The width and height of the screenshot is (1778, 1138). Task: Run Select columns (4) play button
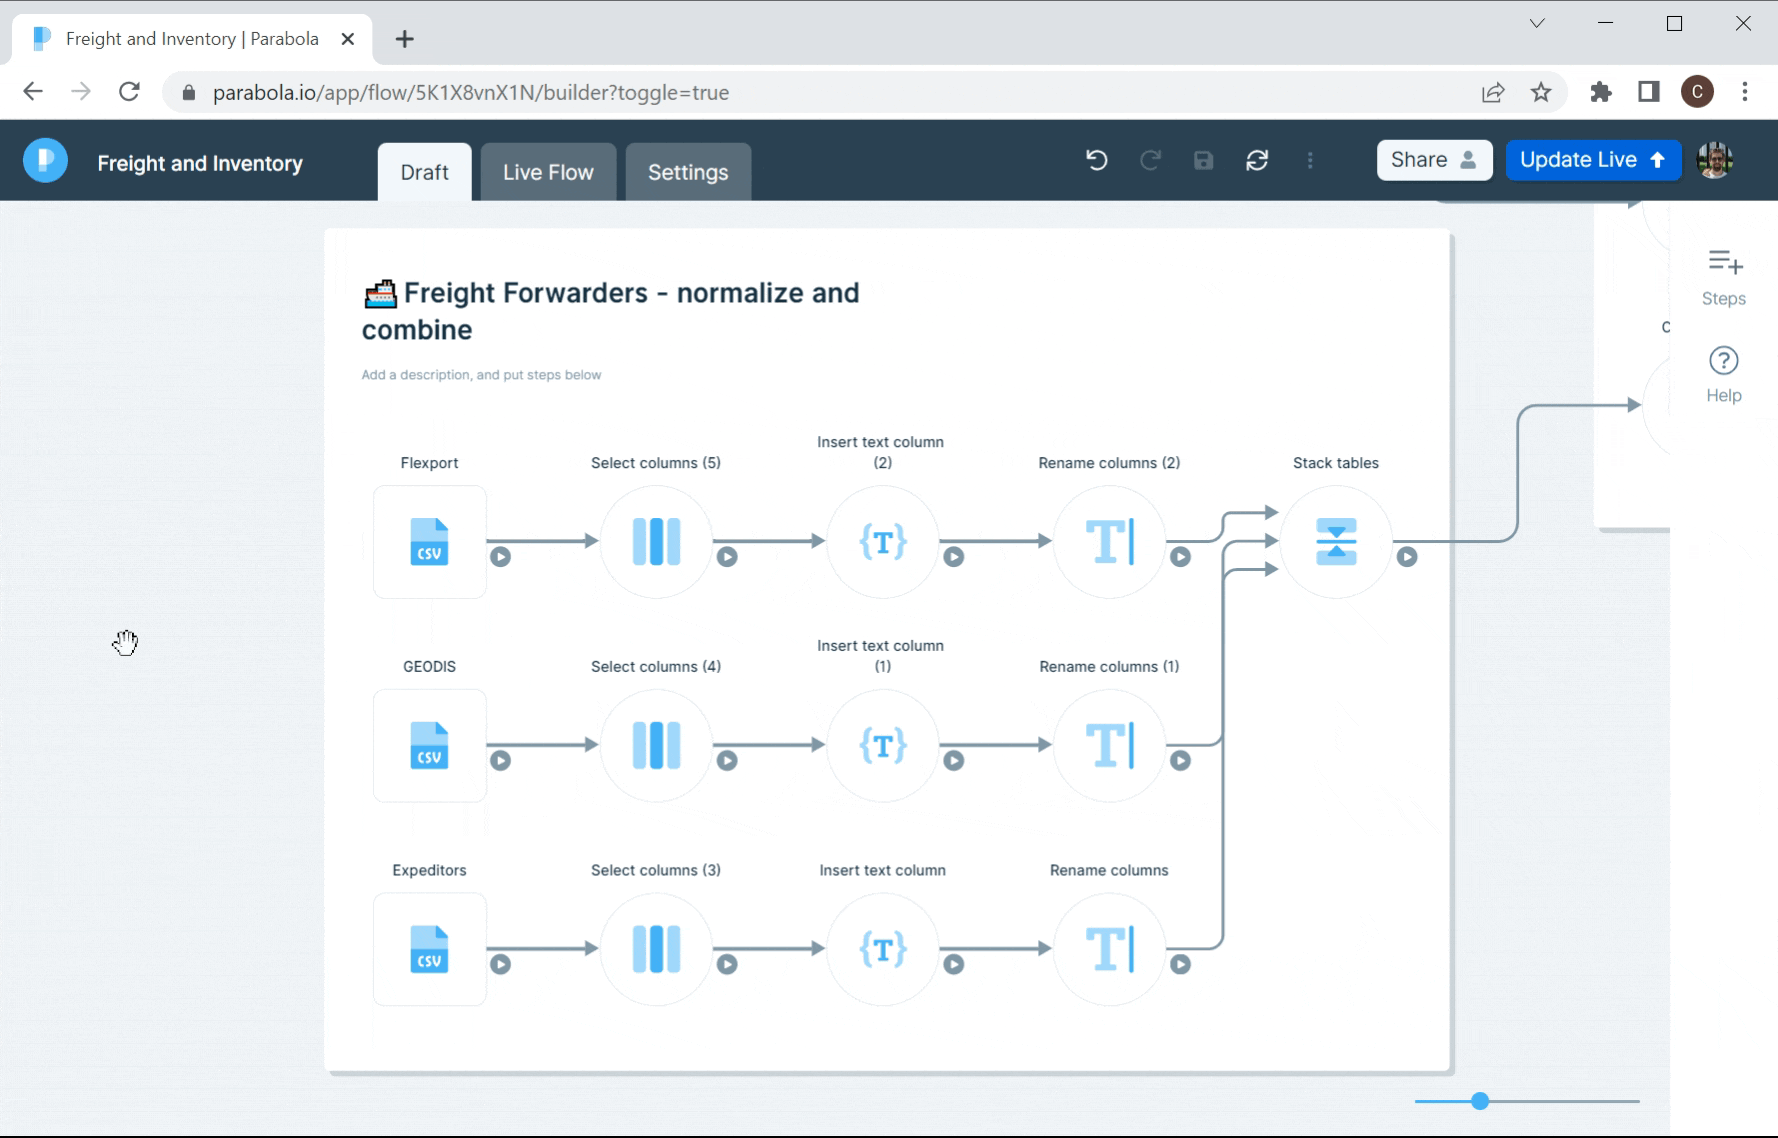[727, 761]
